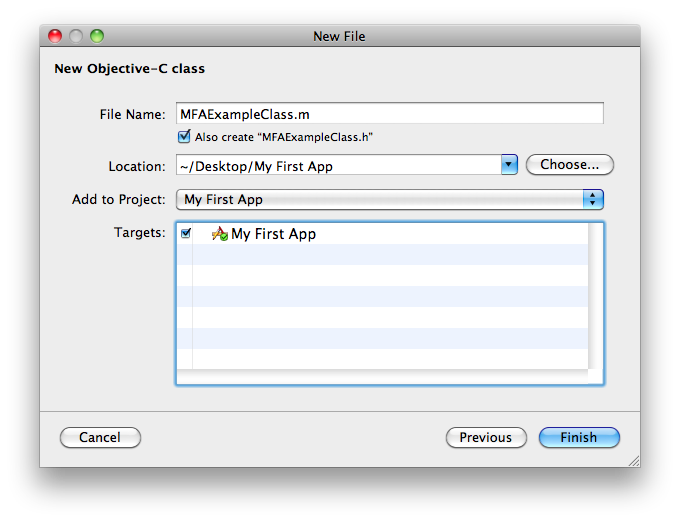Cancel the new file dialog
680x522 pixels.
click(x=100, y=437)
